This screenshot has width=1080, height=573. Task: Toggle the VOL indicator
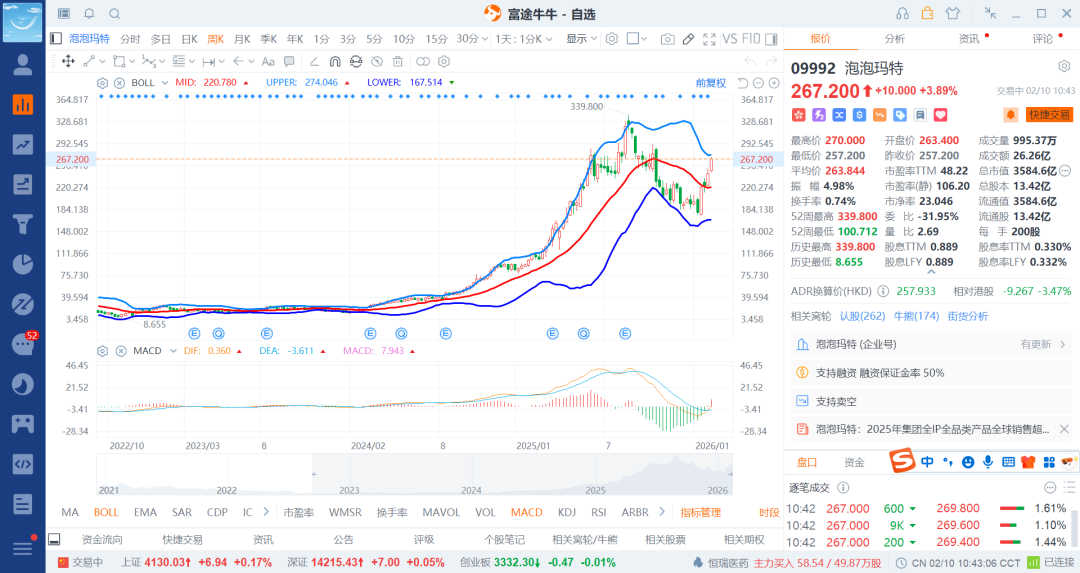(485, 512)
